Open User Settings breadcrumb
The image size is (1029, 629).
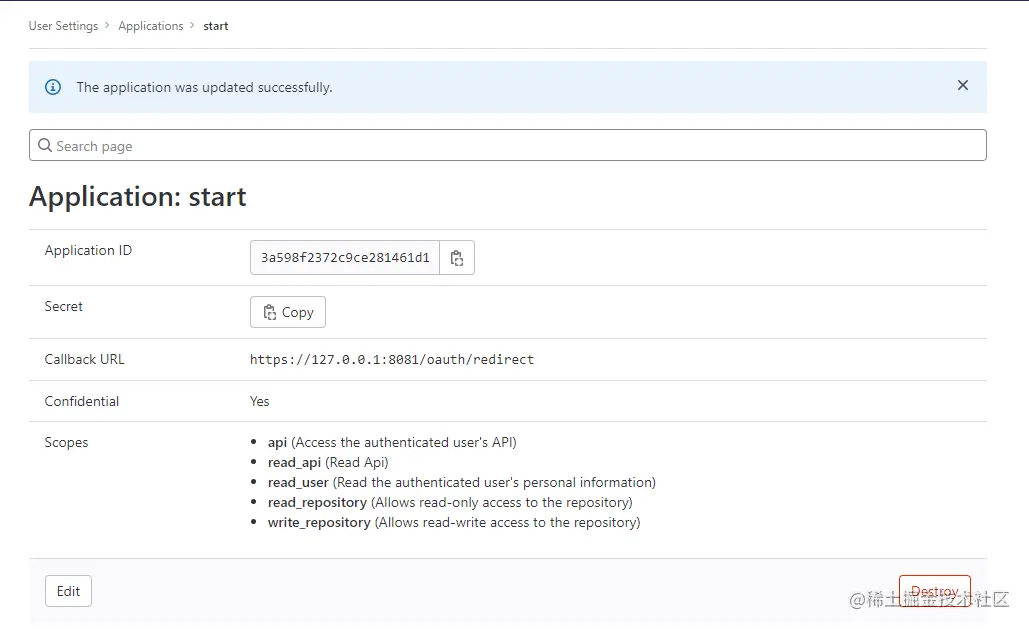coord(63,26)
